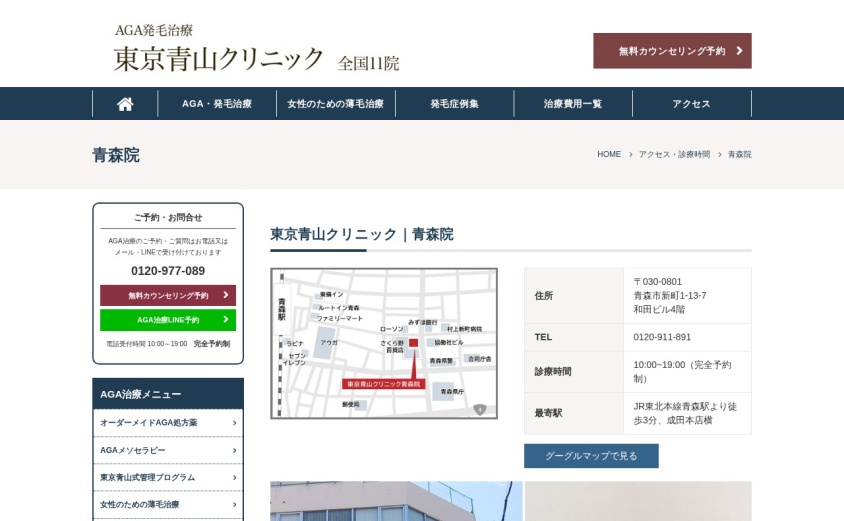The width and height of the screenshot is (844, 521).
Task: Click the 完全予約制 text in sidebar
Action: pyautogui.click(x=212, y=344)
